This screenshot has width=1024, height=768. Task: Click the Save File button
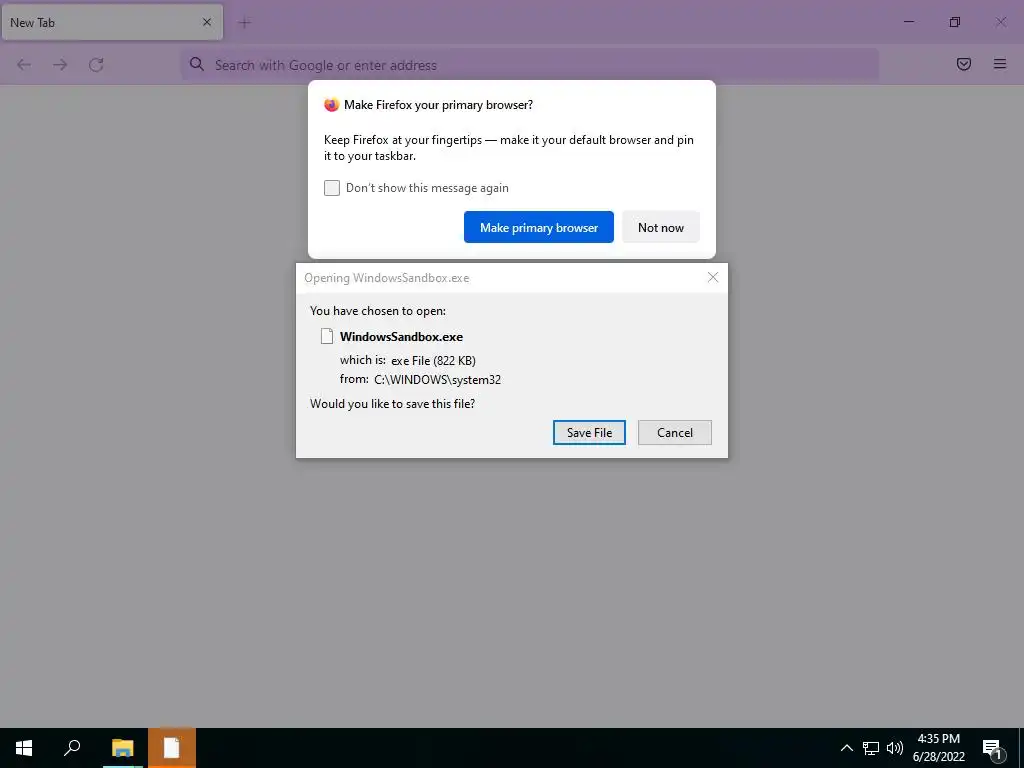(589, 432)
